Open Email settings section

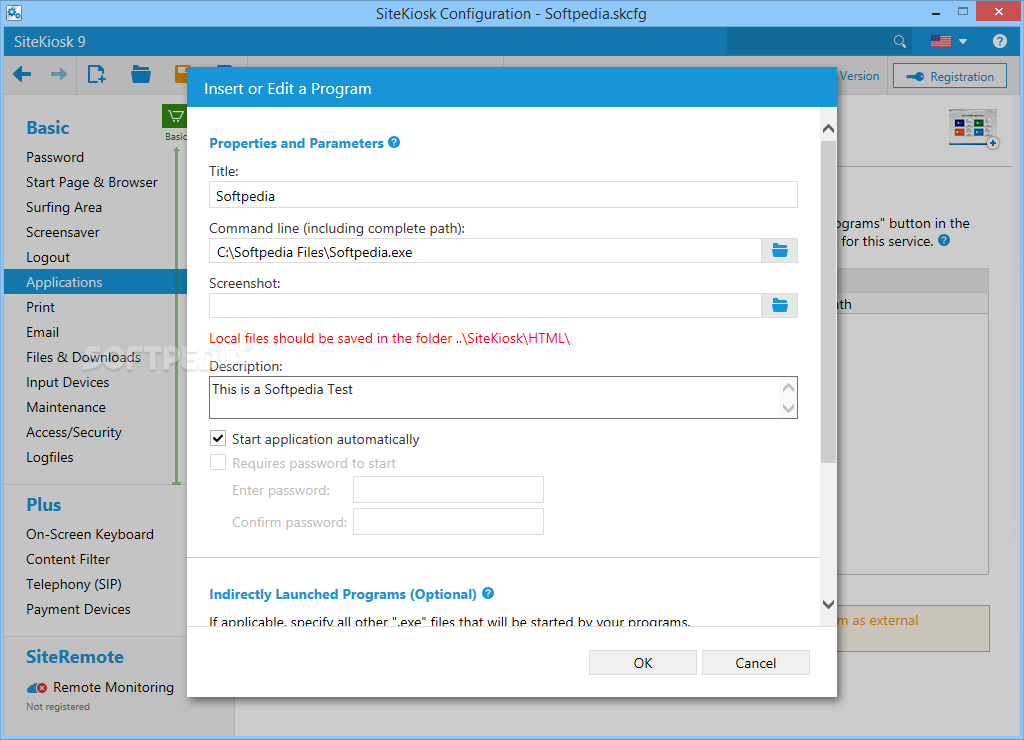coord(42,332)
